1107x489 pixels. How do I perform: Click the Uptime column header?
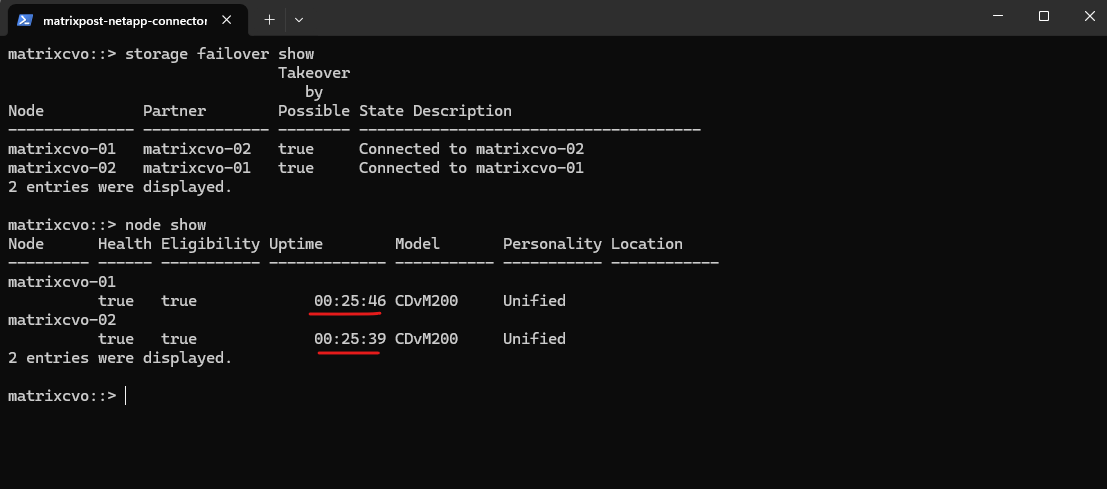tap(296, 244)
